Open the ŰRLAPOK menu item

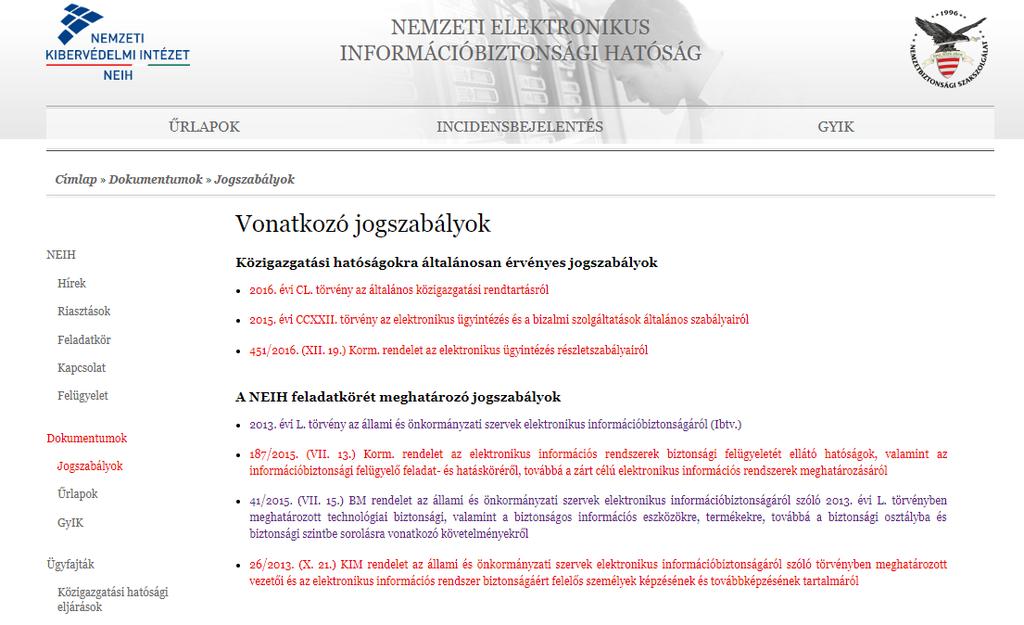[x=204, y=127]
